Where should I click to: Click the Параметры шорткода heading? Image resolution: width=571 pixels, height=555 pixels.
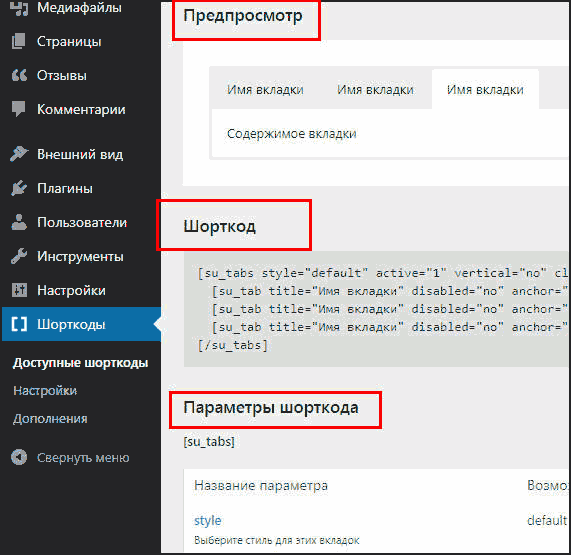tap(271, 408)
